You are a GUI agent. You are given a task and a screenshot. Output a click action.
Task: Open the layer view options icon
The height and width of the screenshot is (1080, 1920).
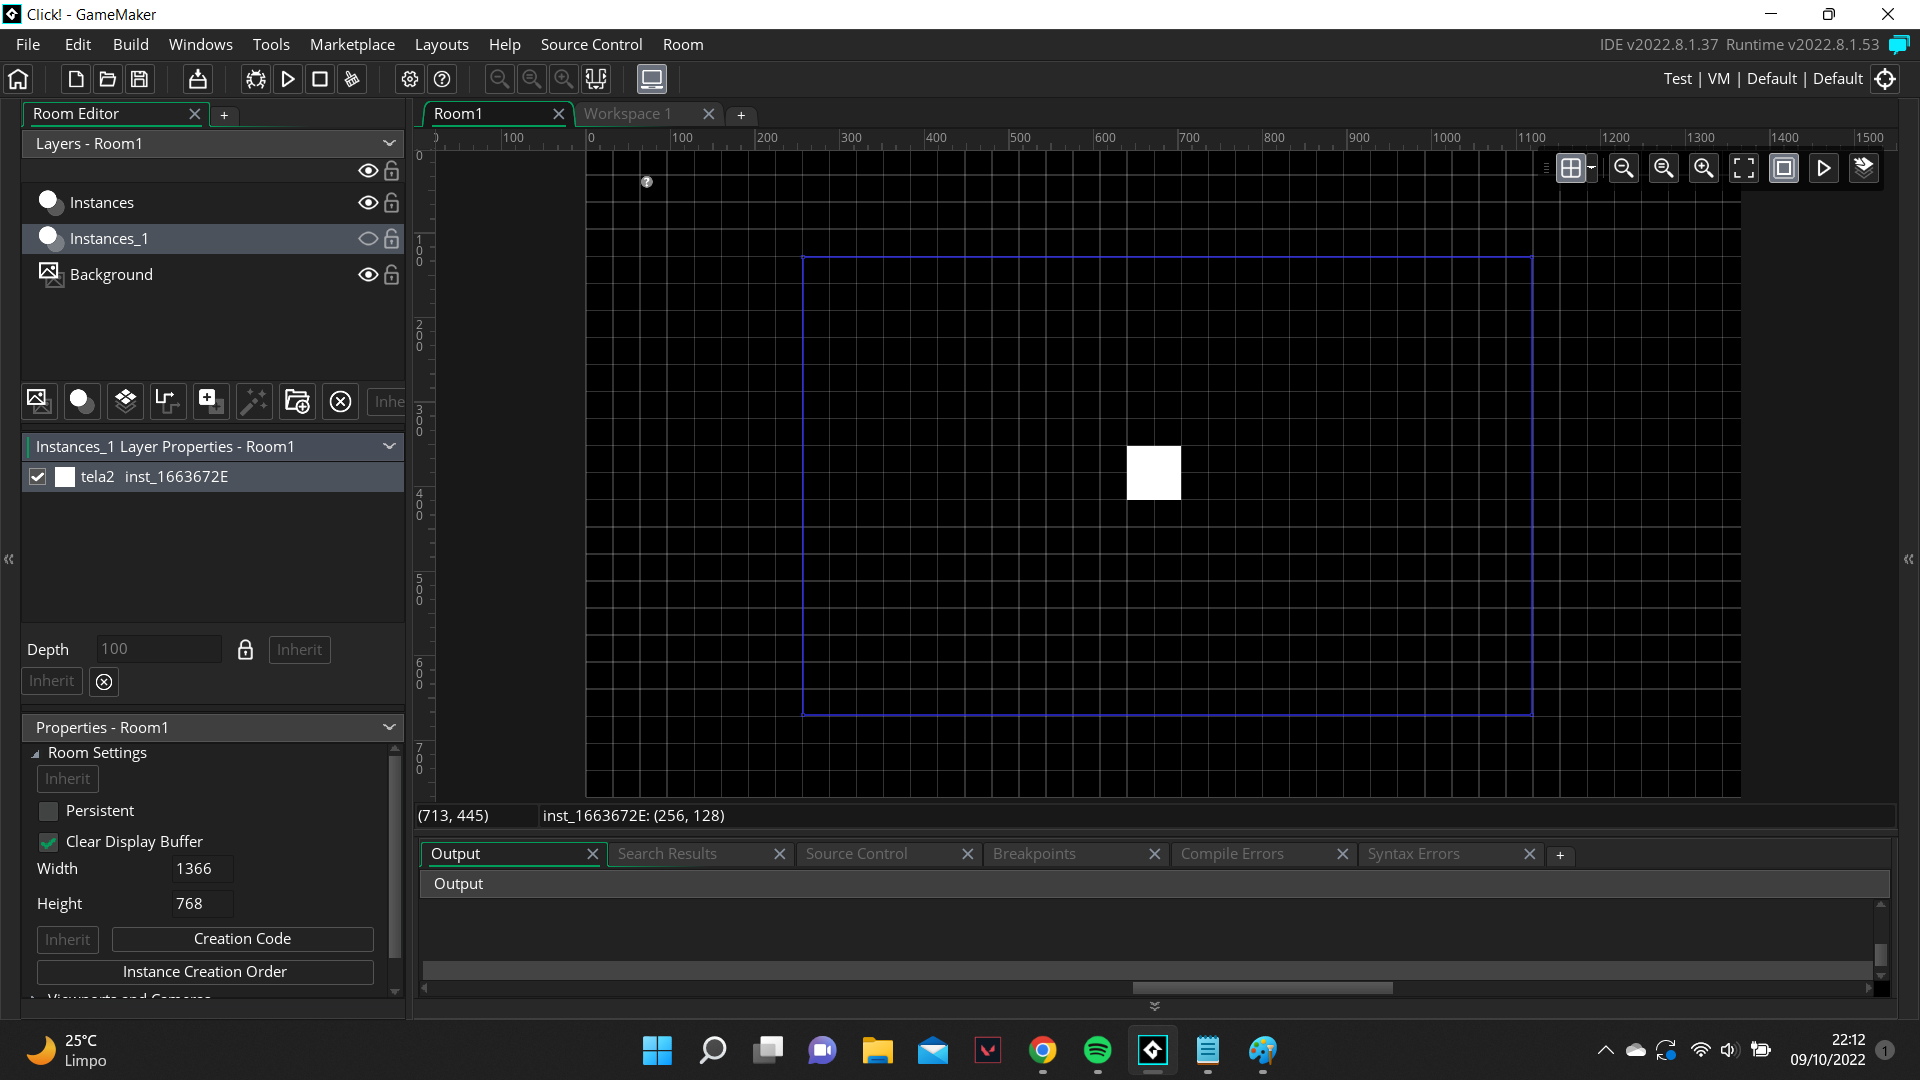(x=1864, y=168)
